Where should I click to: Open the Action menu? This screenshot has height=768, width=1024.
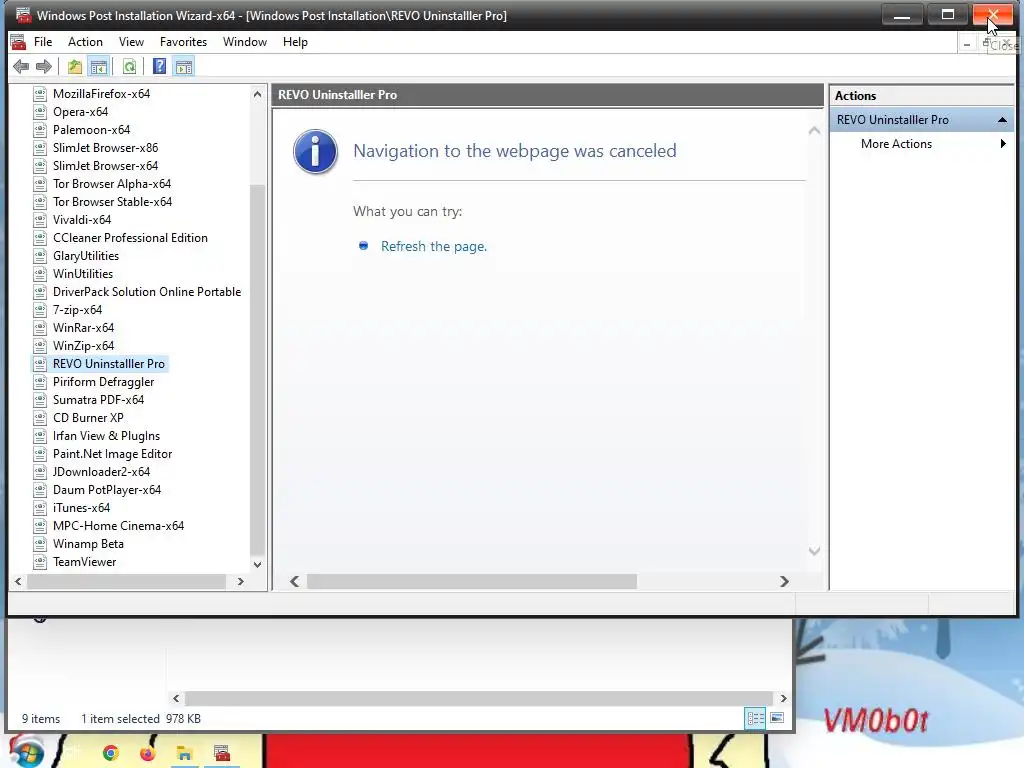(x=86, y=42)
